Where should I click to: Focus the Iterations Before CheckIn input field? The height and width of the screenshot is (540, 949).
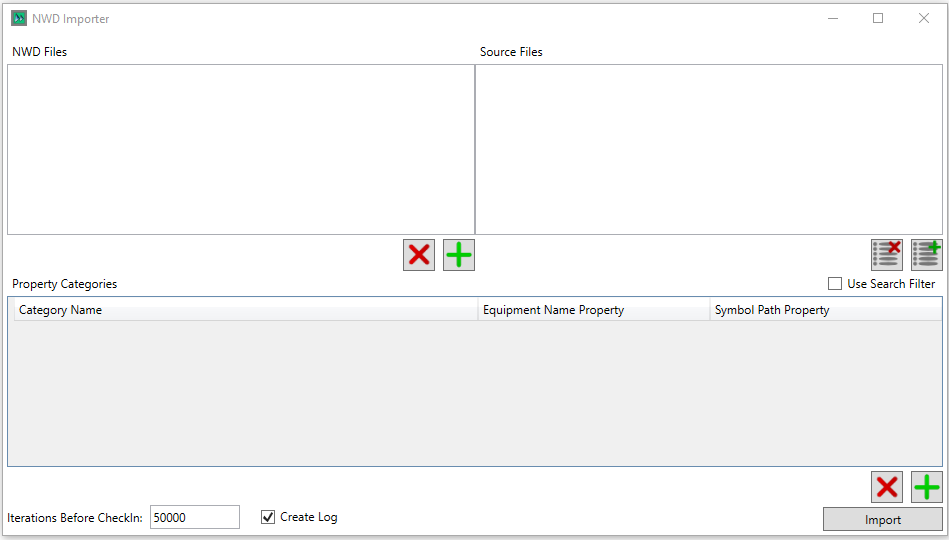point(194,517)
